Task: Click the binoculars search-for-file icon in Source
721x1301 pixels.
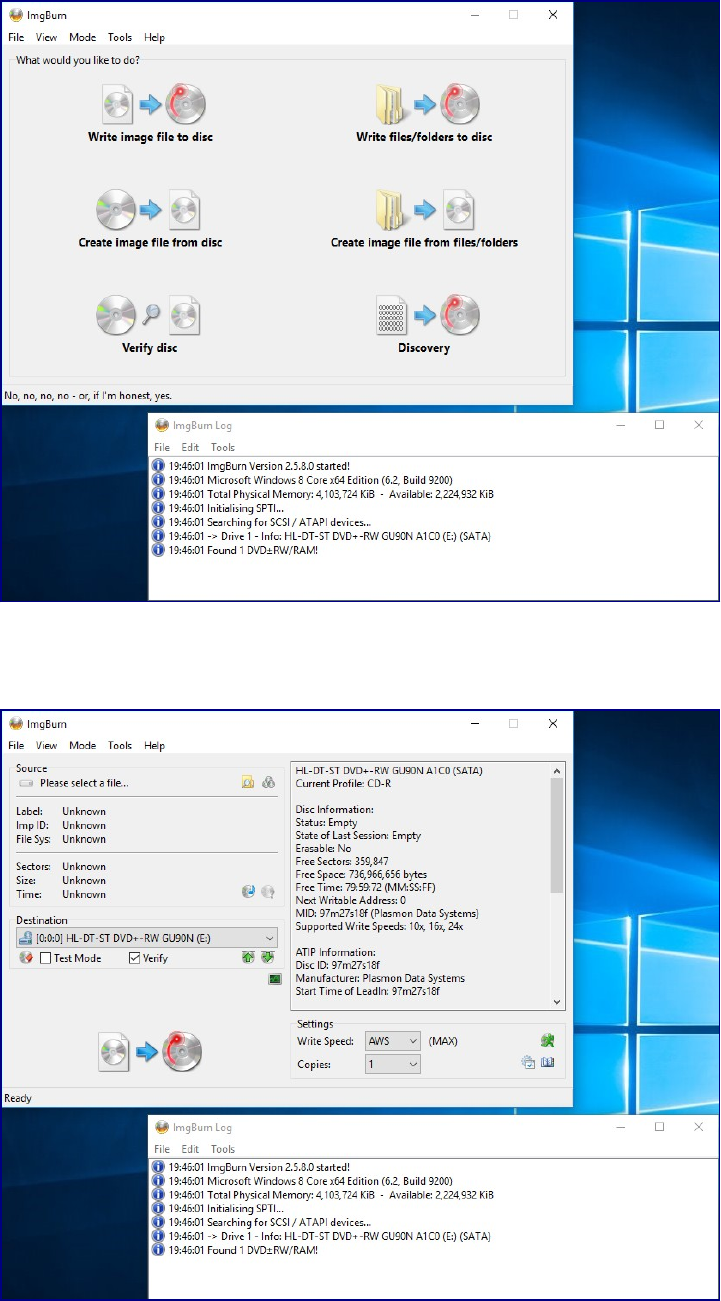Action: pyautogui.click(x=268, y=783)
